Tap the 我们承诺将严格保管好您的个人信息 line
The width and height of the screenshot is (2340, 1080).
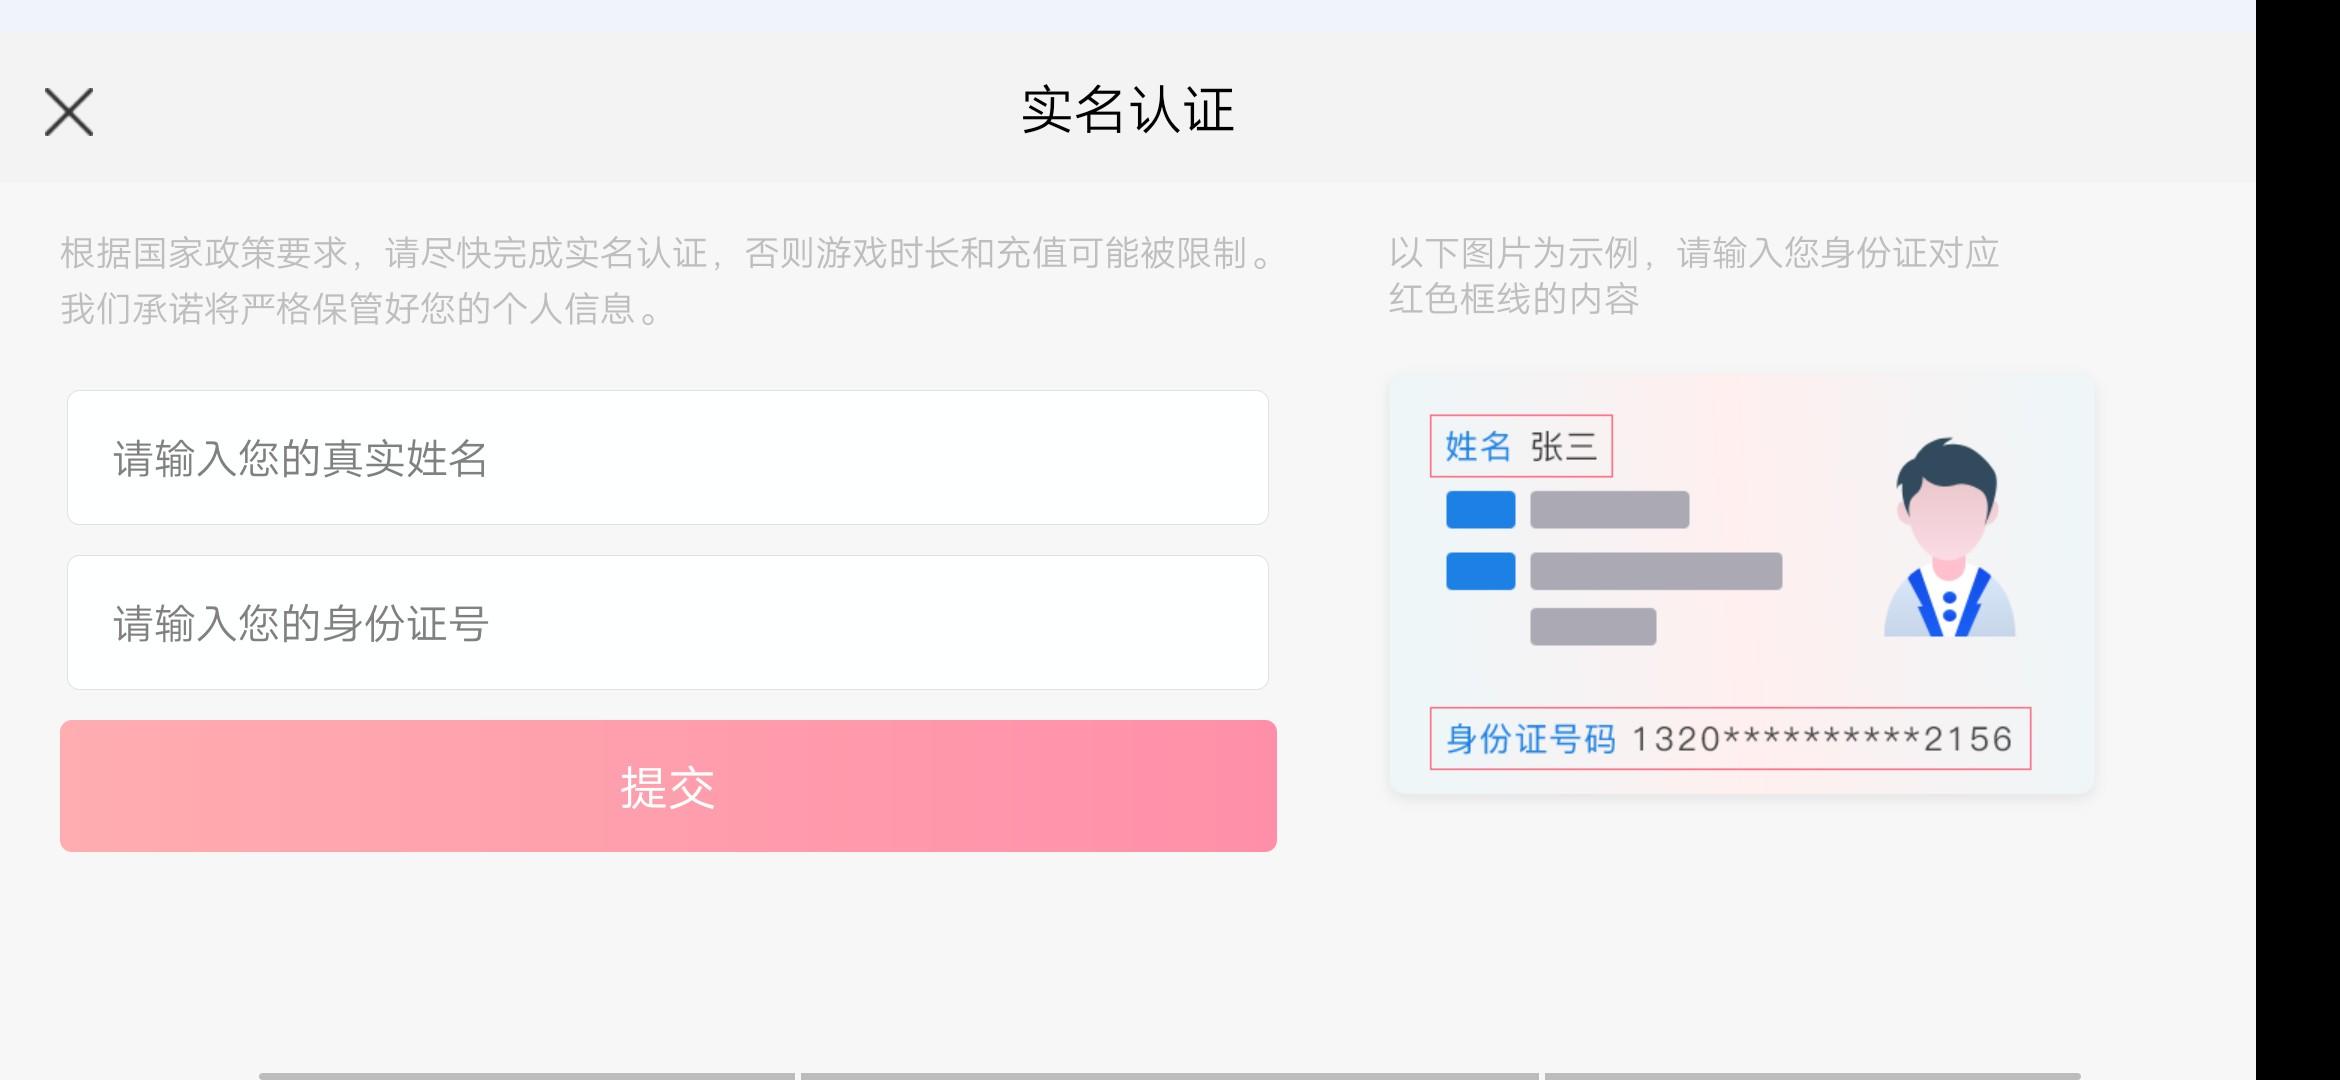(360, 309)
